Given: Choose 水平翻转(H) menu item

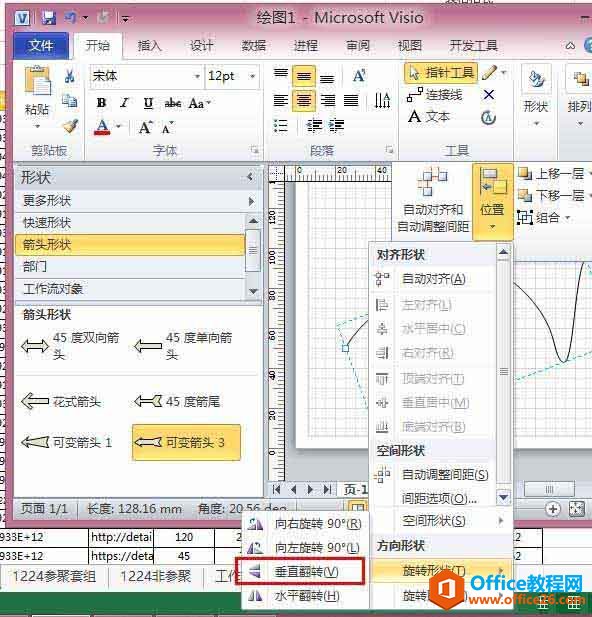Looking at the screenshot, I should point(305,596).
